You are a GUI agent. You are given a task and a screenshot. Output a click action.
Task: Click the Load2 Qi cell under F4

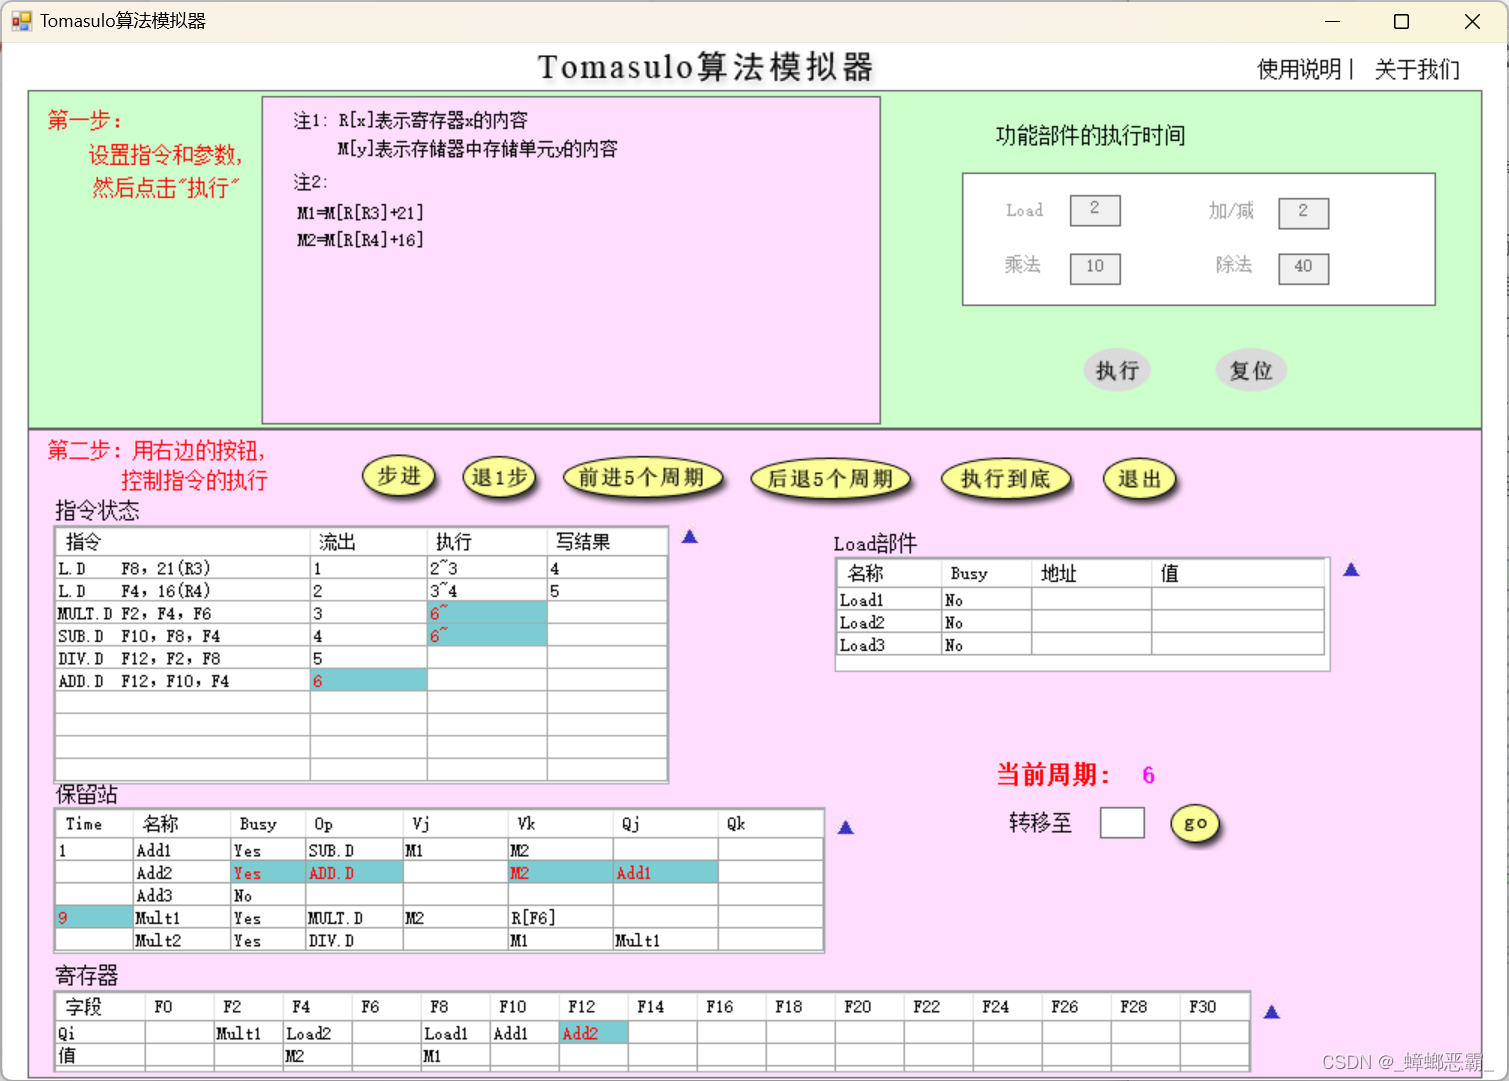point(318,1033)
